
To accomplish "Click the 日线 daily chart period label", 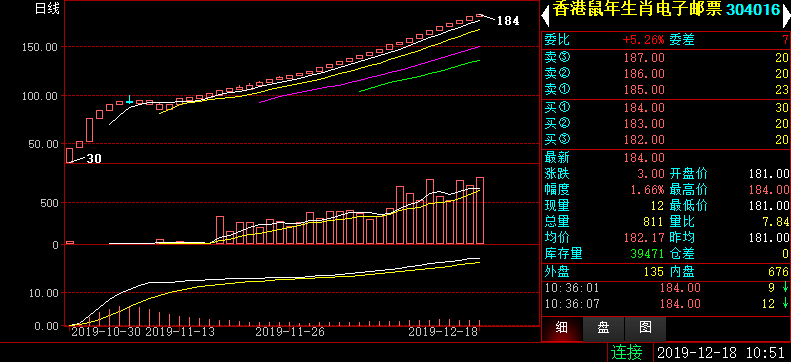I will tap(47, 9).
